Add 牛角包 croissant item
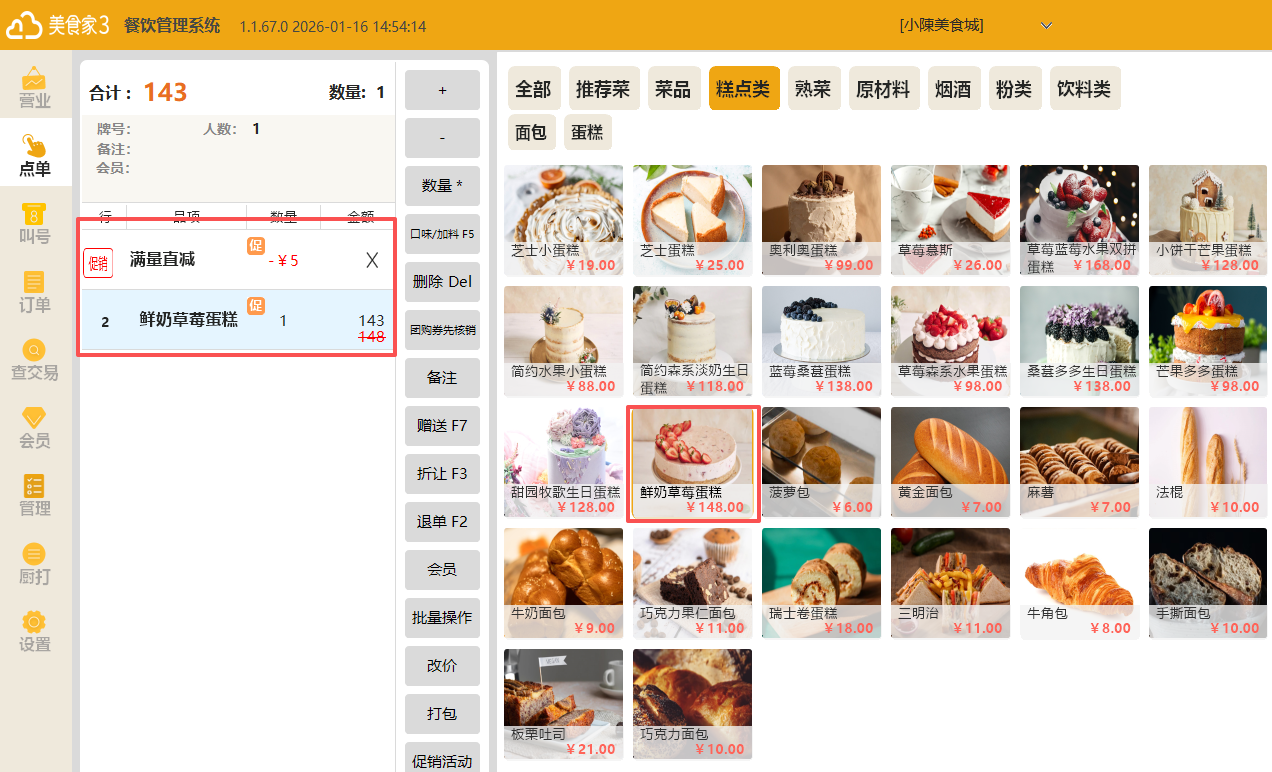1272x772 pixels. (x=1079, y=583)
